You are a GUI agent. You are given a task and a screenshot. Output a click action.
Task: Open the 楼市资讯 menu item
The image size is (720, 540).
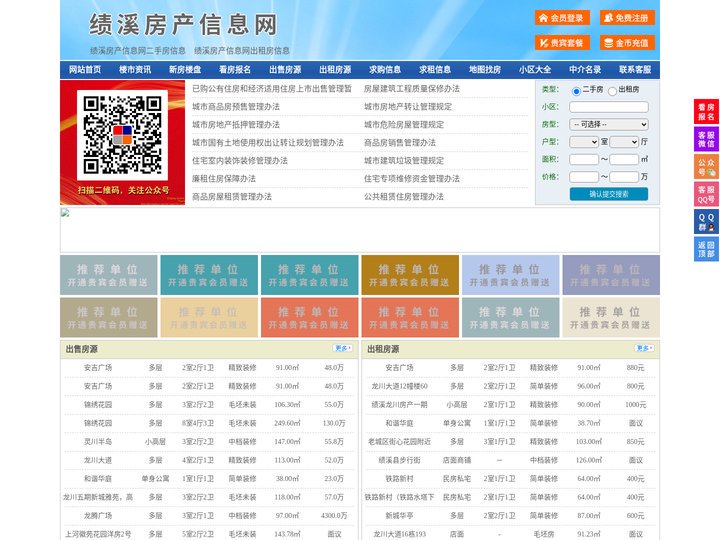coord(135,70)
